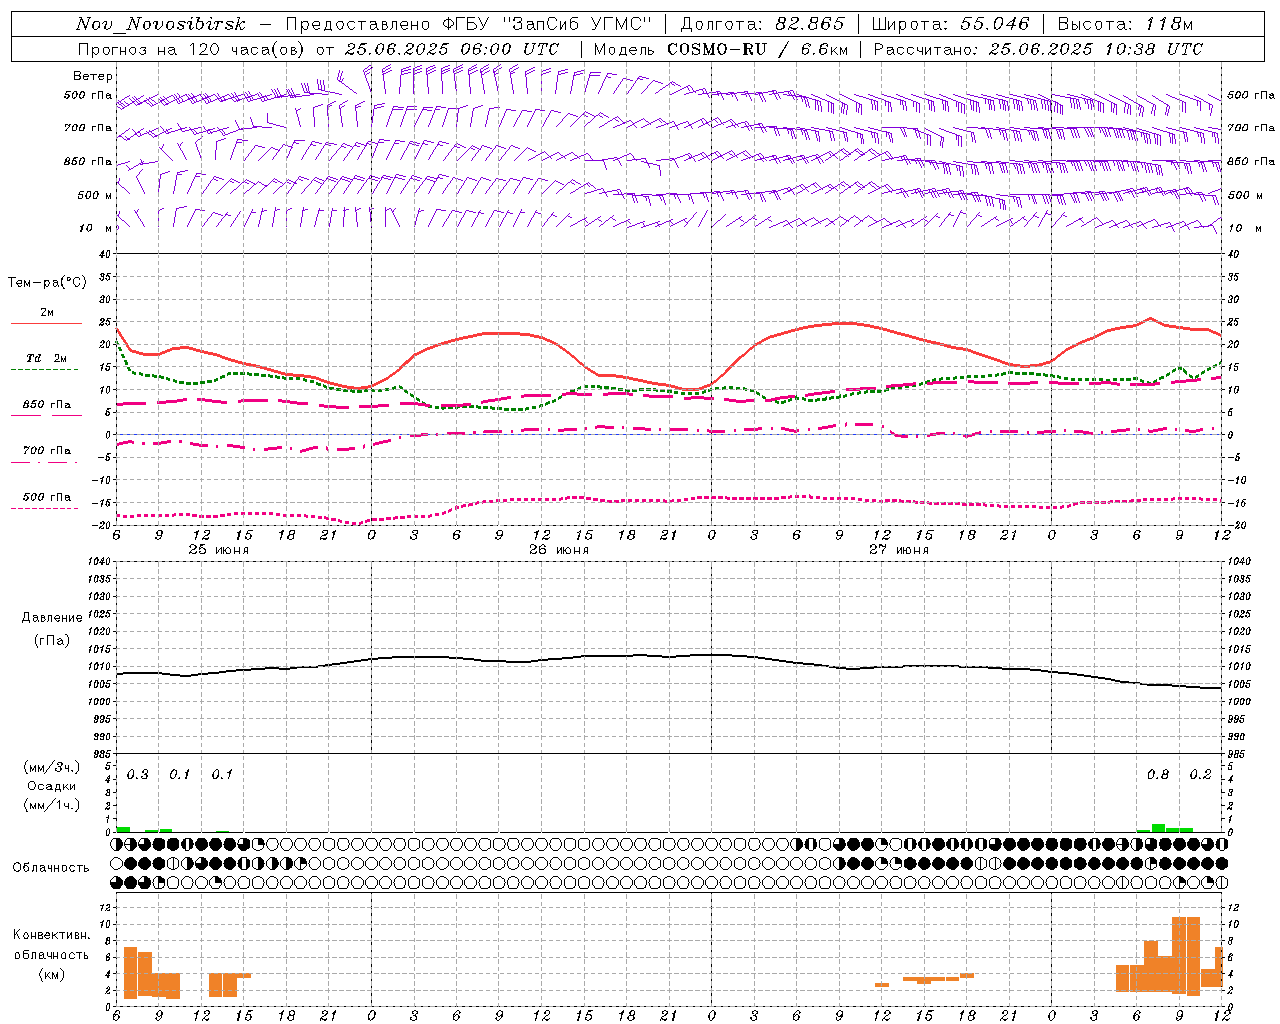Click the 2м temperature legend entry
Screen dimensions: 1280x1024
(x=47, y=312)
